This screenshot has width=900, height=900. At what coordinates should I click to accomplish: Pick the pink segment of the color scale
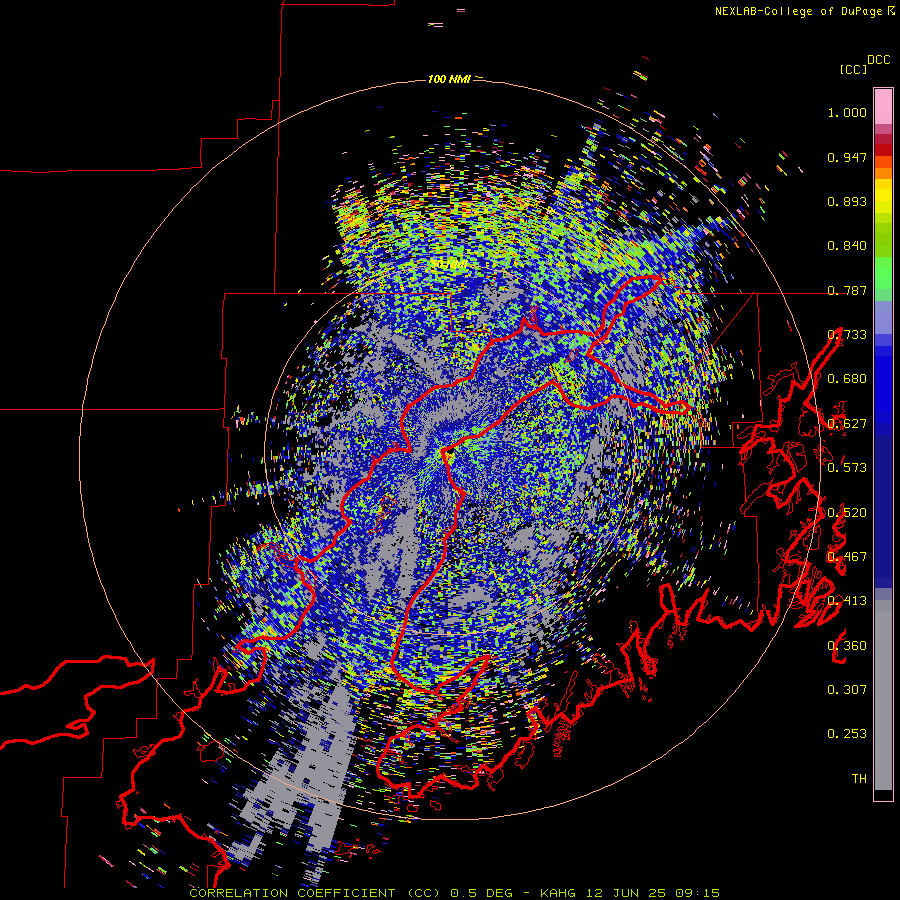(883, 107)
